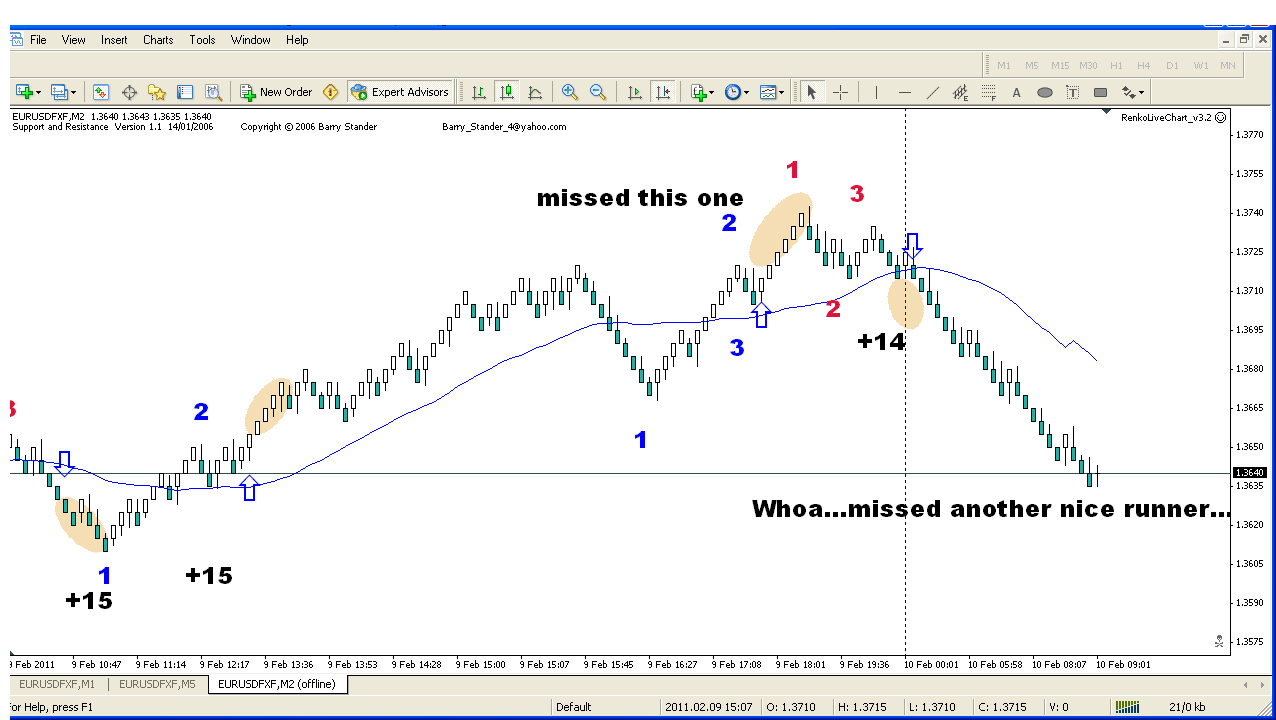Select the D1 timeframe button
Image resolution: width=1276 pixels, height=720 pixels.
[1172, 66]
